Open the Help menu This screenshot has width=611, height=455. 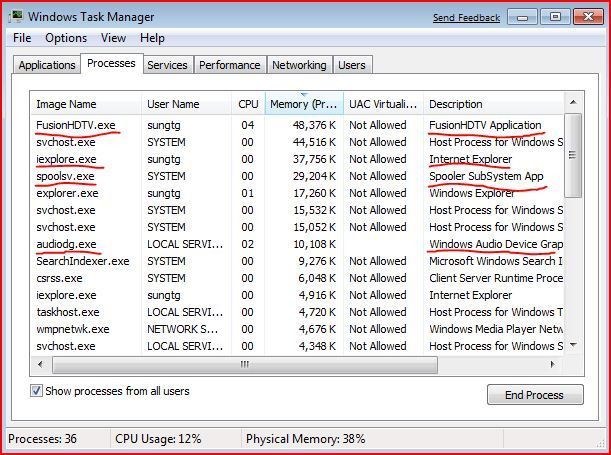152,38
